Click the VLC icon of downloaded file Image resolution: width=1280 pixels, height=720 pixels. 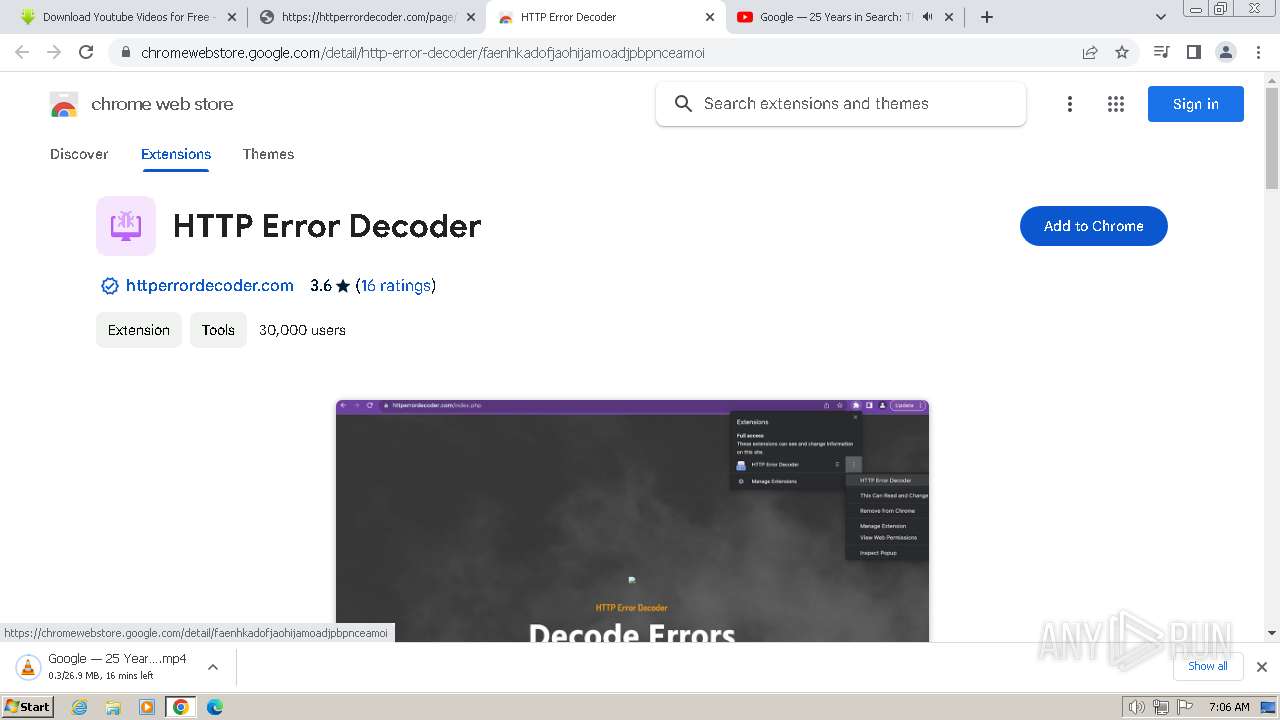tap(29, 667)
